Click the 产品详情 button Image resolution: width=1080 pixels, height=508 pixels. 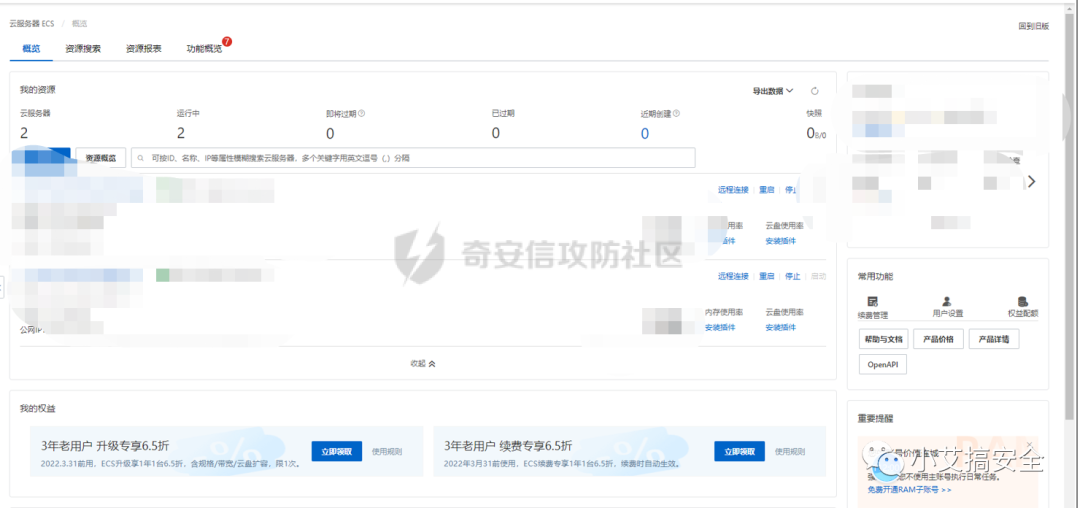coord(994,339)
